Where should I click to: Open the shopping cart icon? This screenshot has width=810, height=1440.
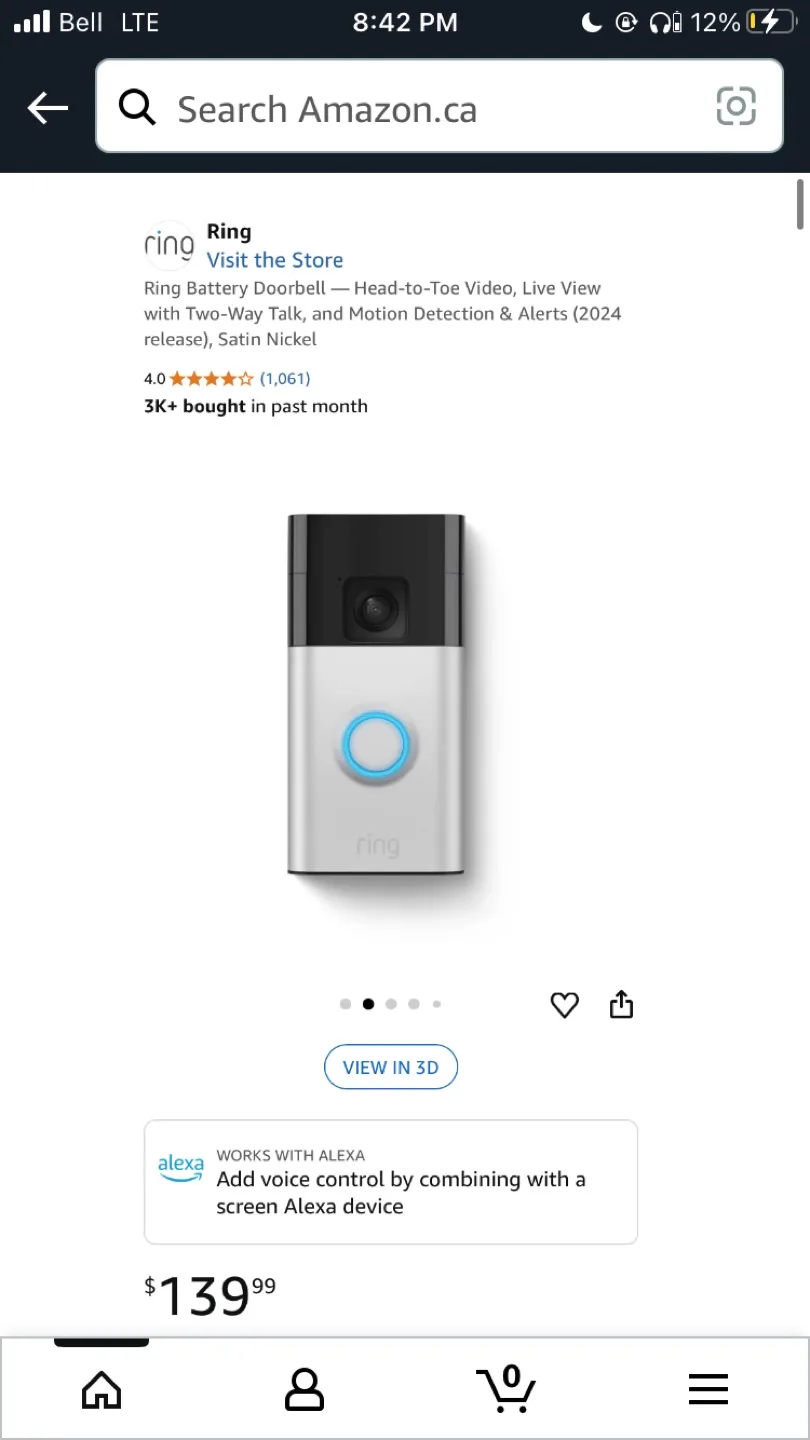[506, 1389]
